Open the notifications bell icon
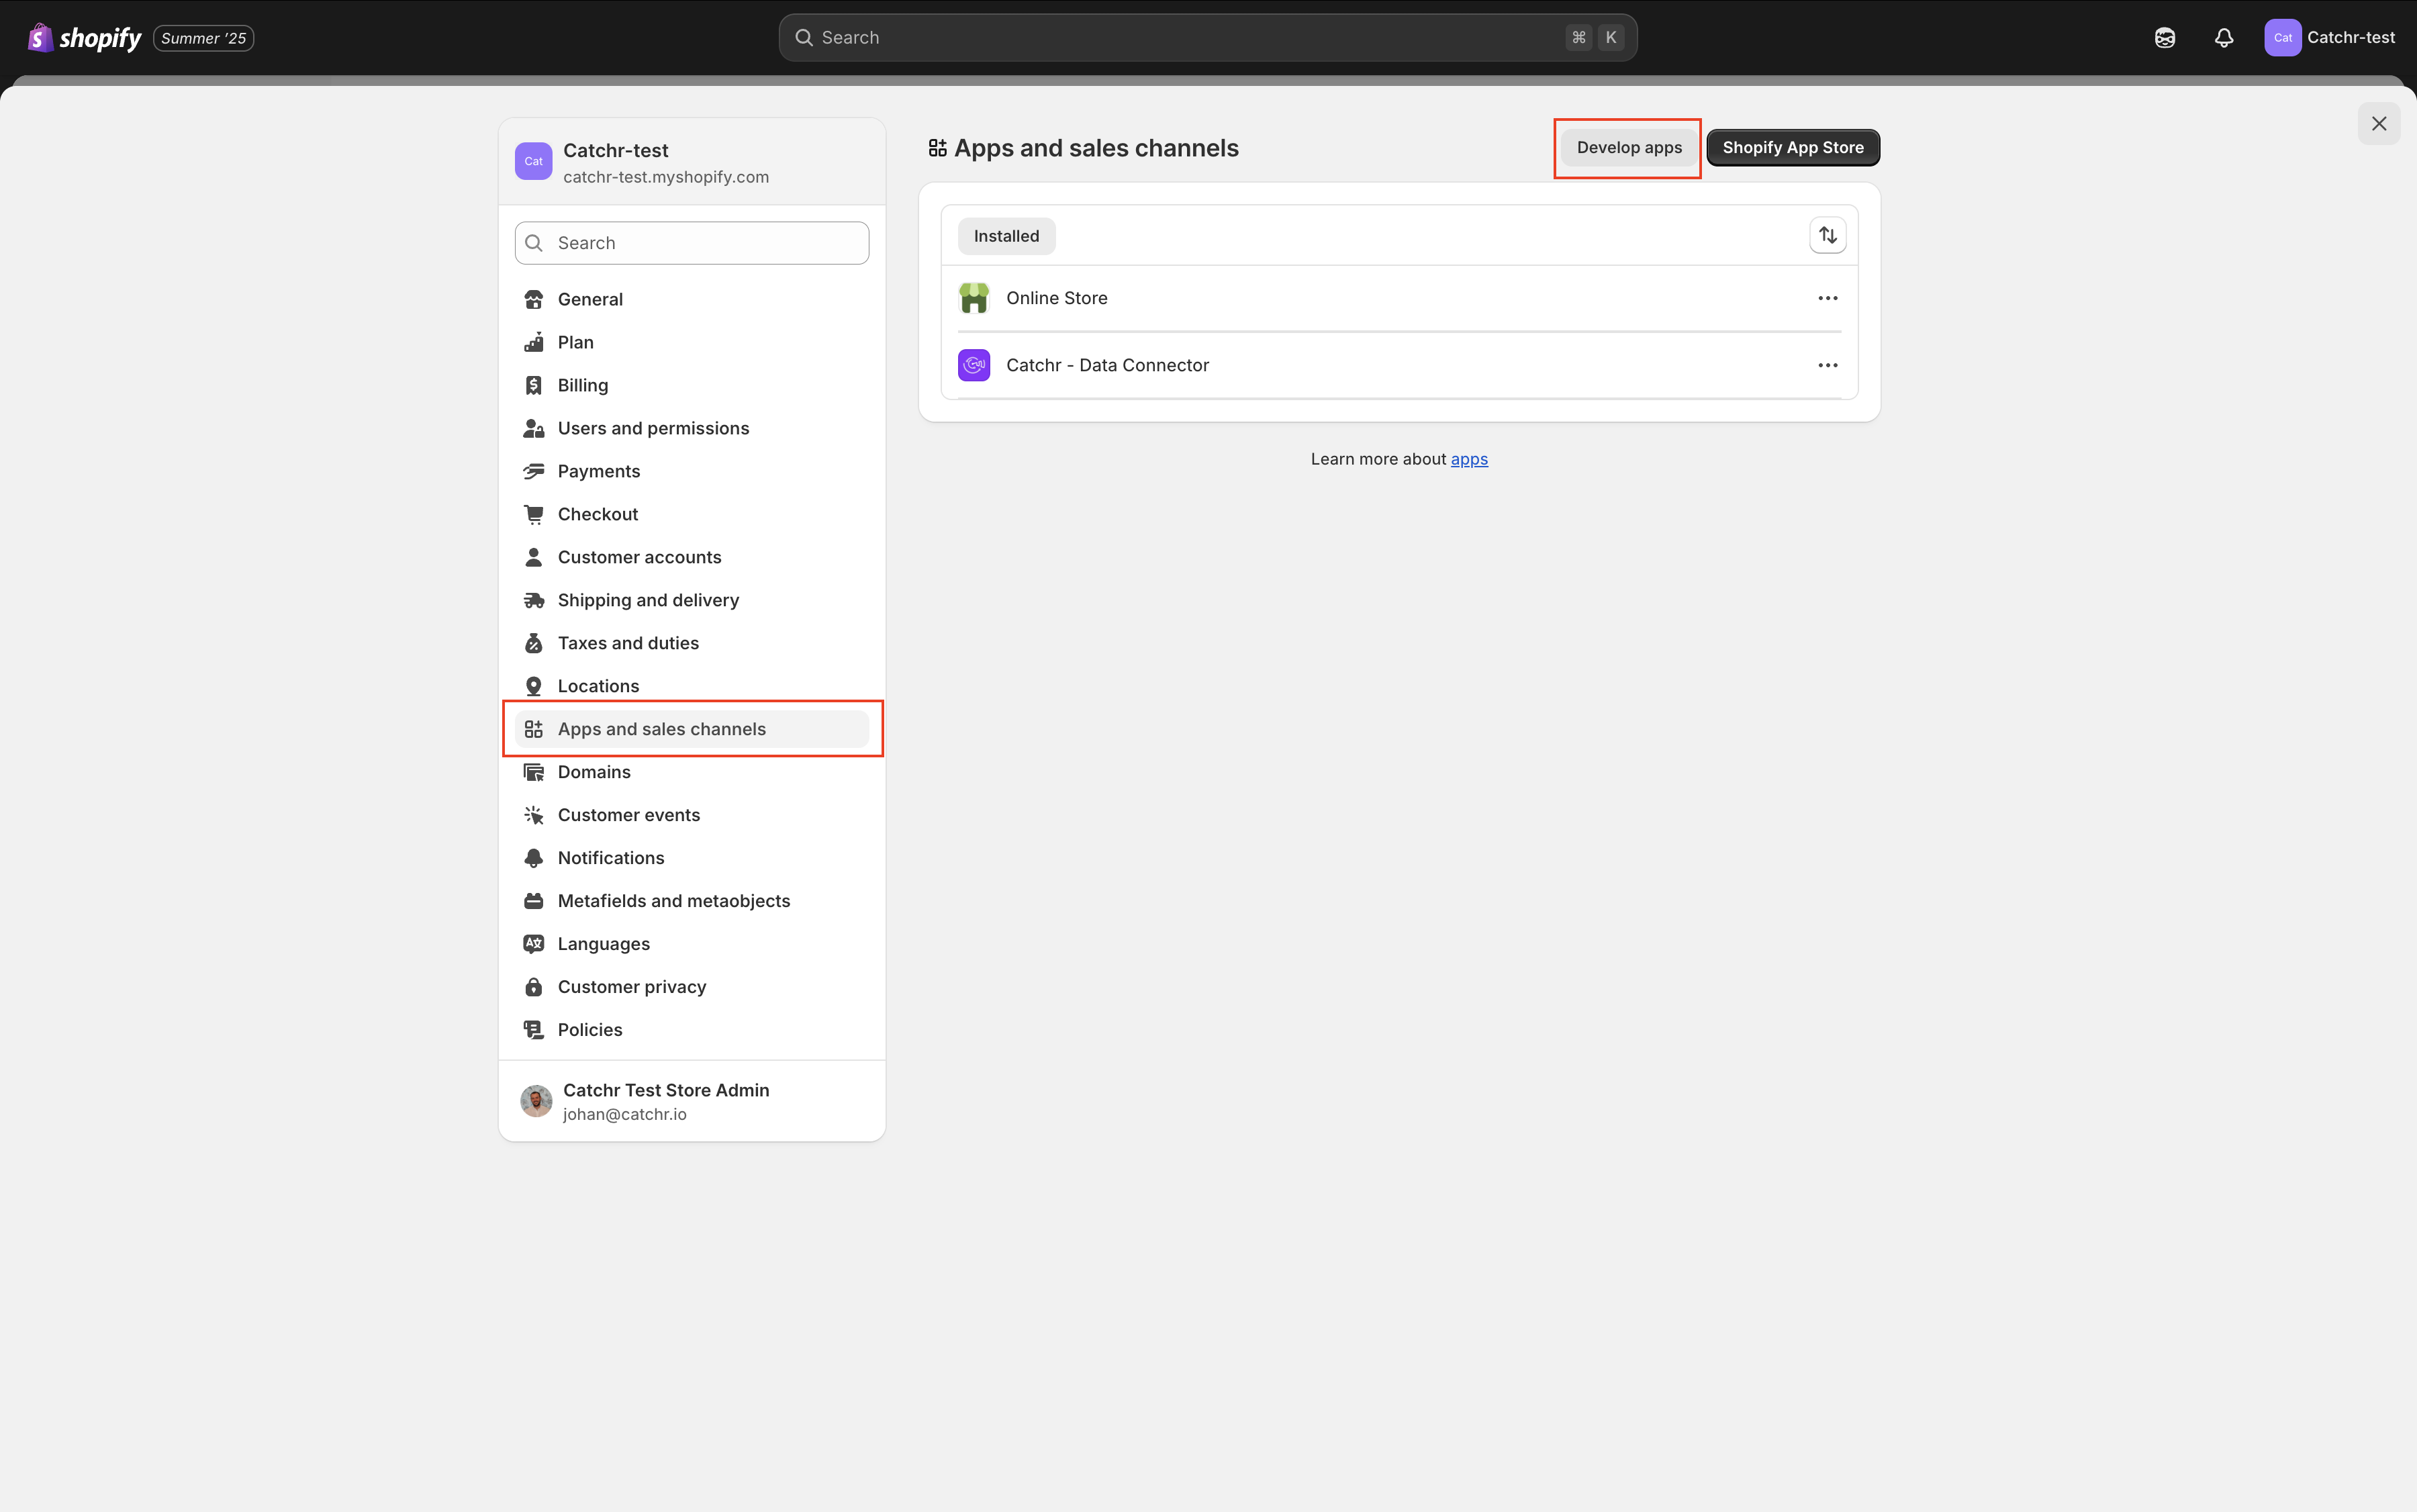Screen dimensions: 2417x1512 click(x=2224, y=38)
